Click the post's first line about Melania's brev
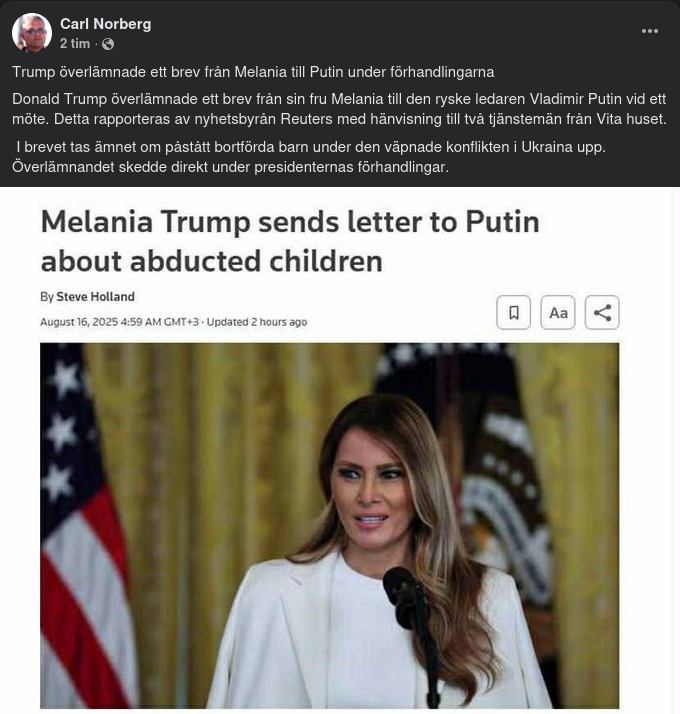680x714 pixels. (253, 72)
